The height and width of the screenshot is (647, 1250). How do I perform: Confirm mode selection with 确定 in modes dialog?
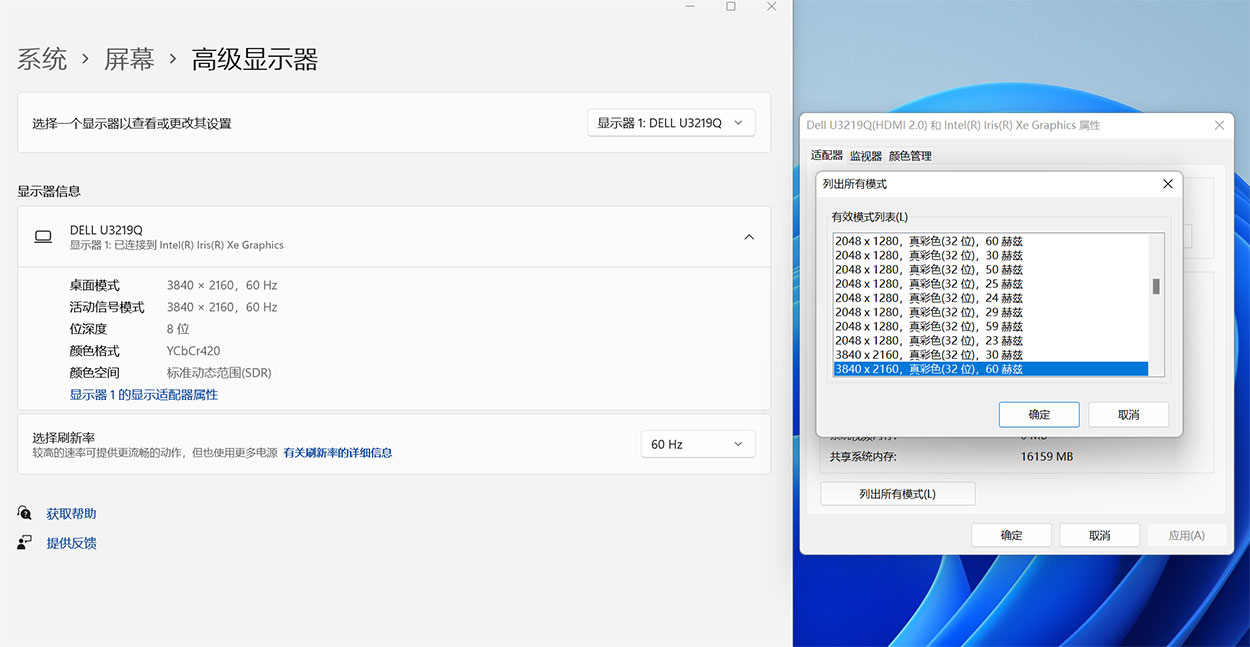tap(1038, 414)
